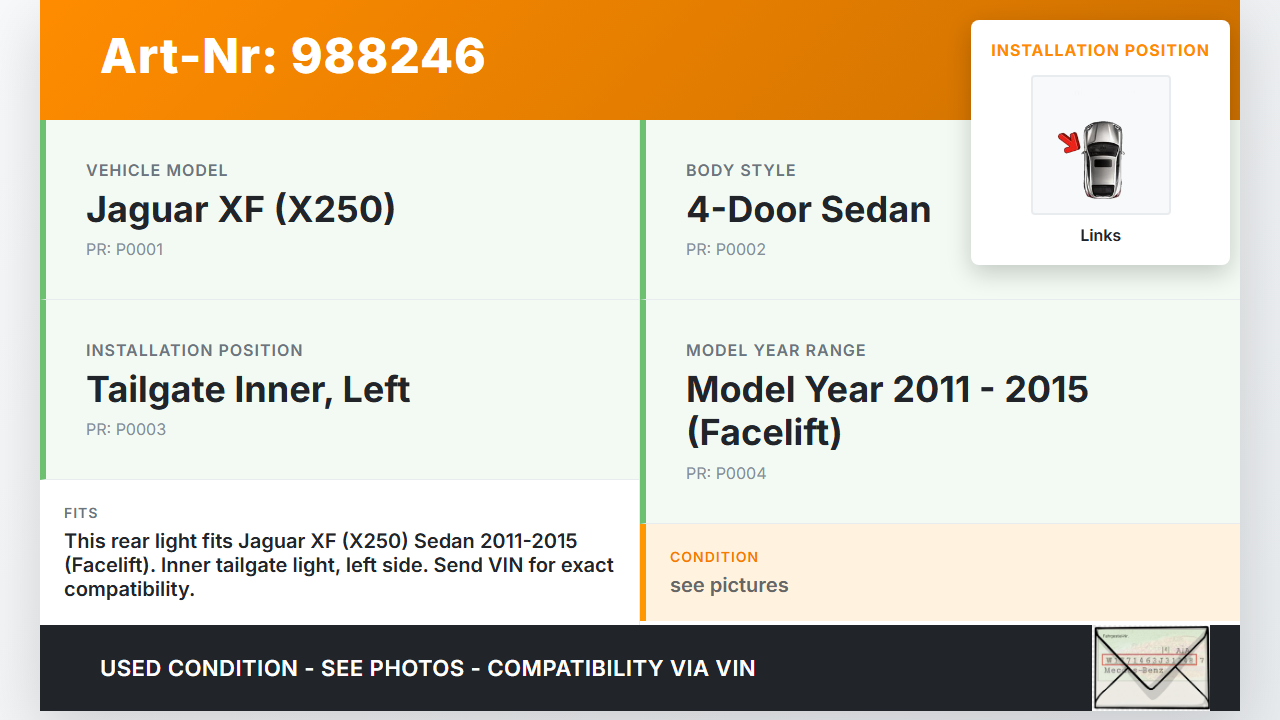The height and width of the screenshot is (720, 1280).
Task: Click the BODY STYLE field label
Action: [x=741, y=170]
